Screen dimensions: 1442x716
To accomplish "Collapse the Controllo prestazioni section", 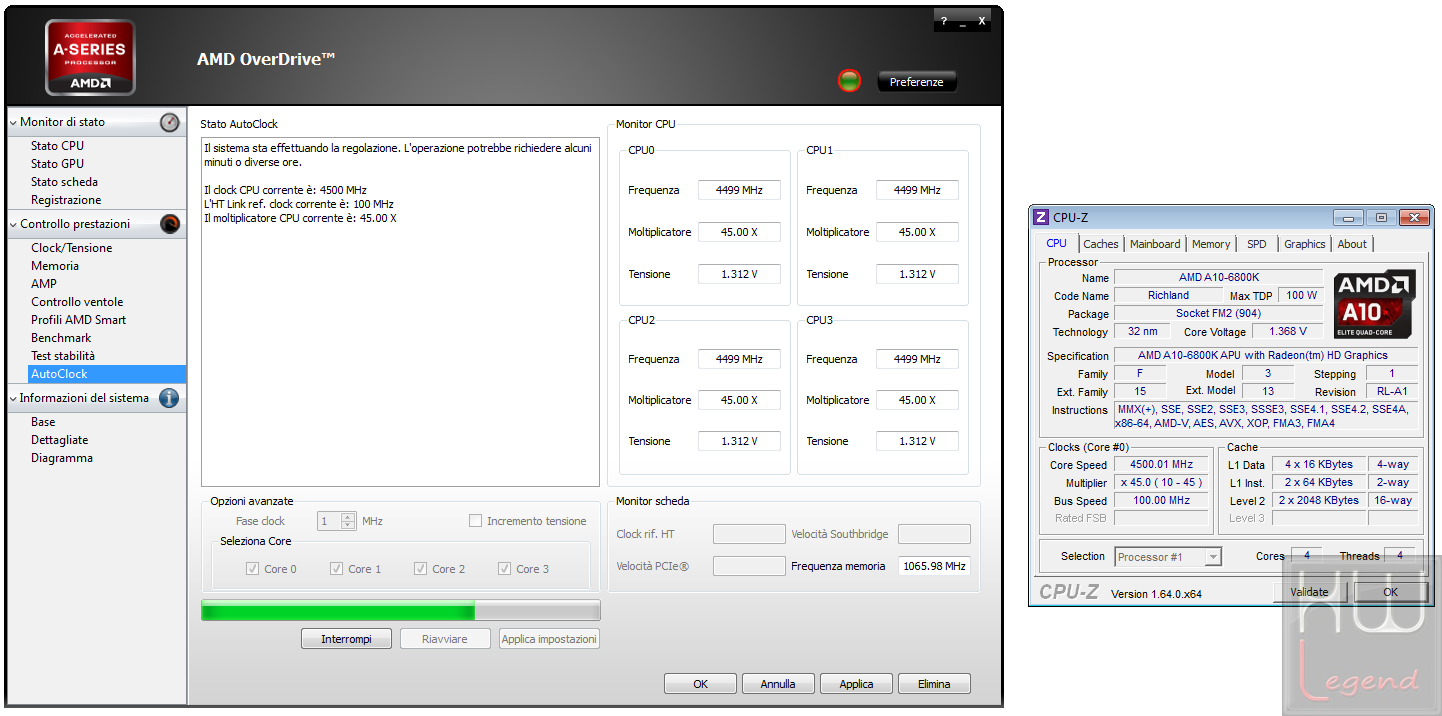I will tap(14, 224).
